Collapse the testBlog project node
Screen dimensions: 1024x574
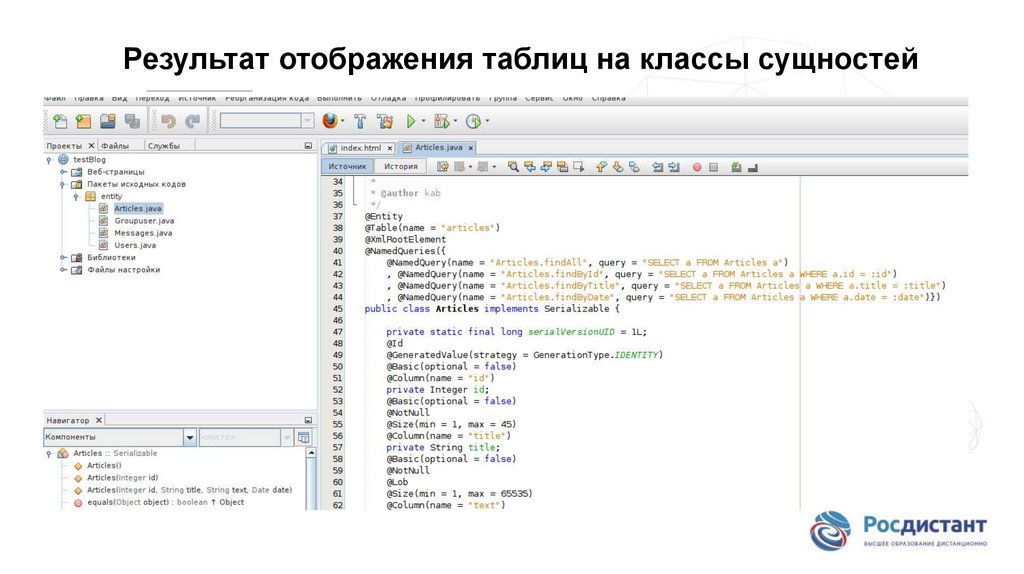(49, 159)
